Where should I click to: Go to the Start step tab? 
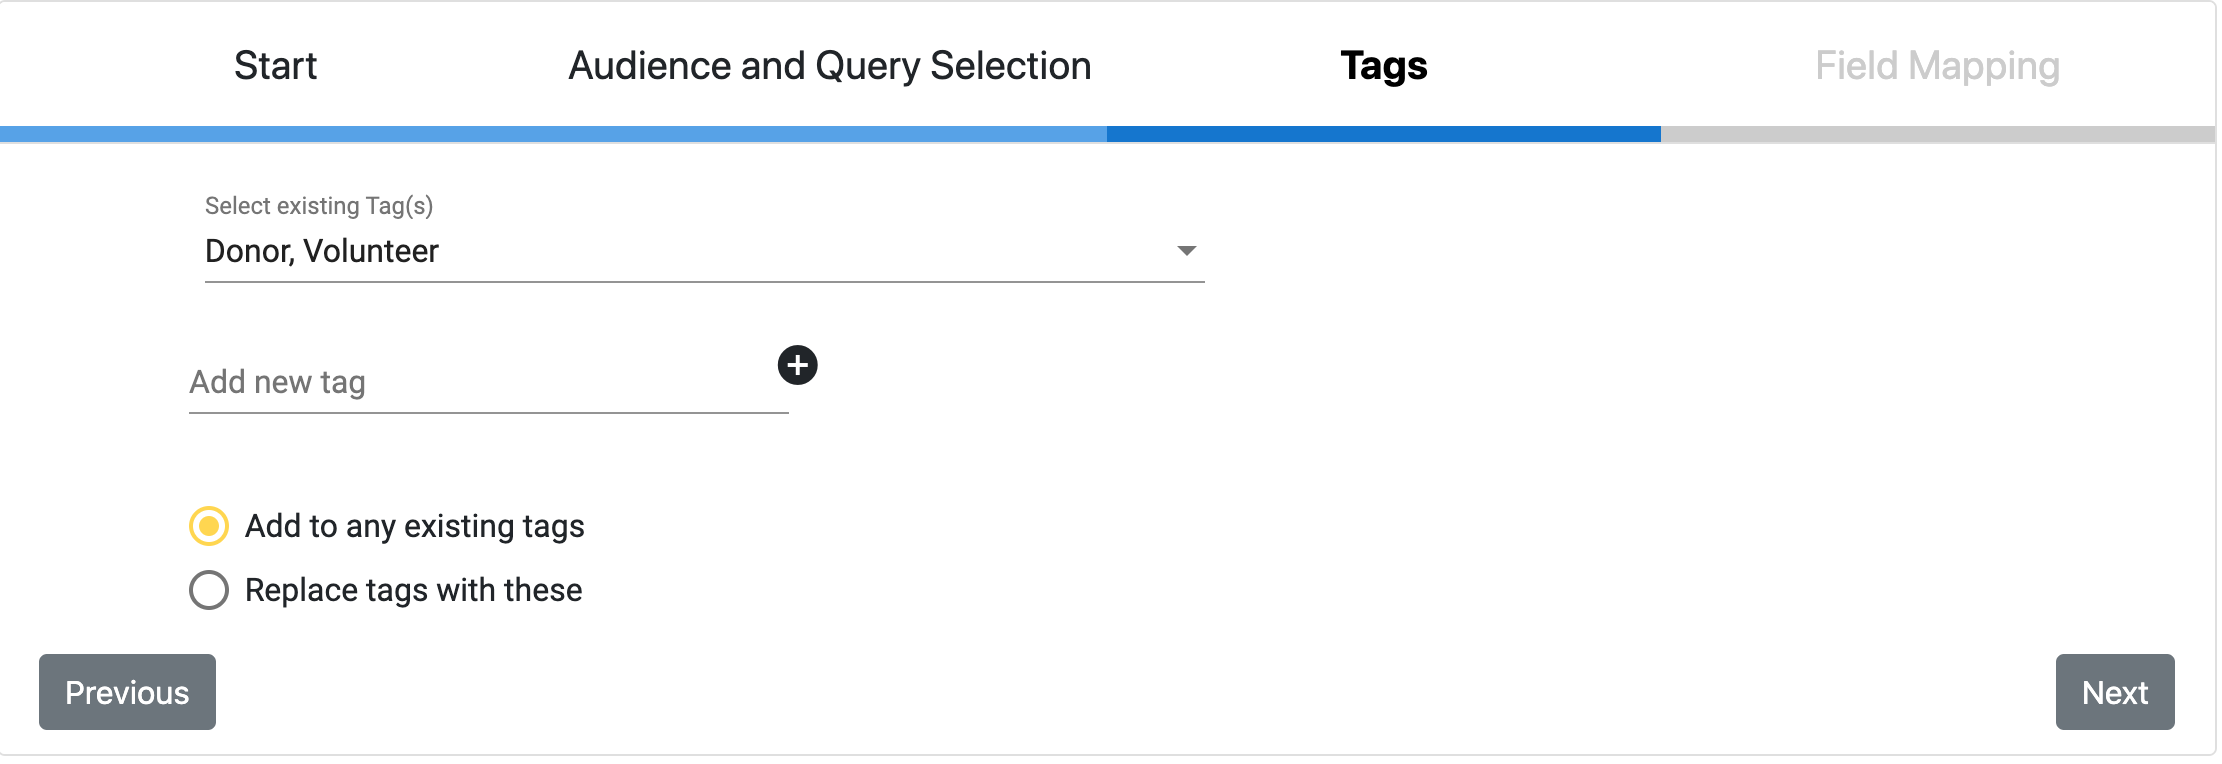[276, 66]
